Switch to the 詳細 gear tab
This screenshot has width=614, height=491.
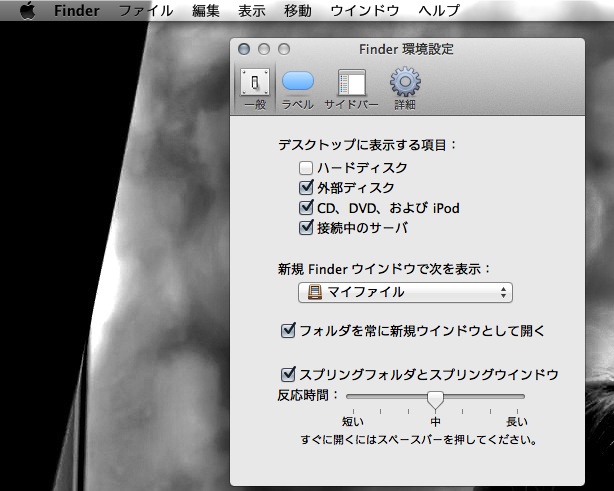coord(405,88)
